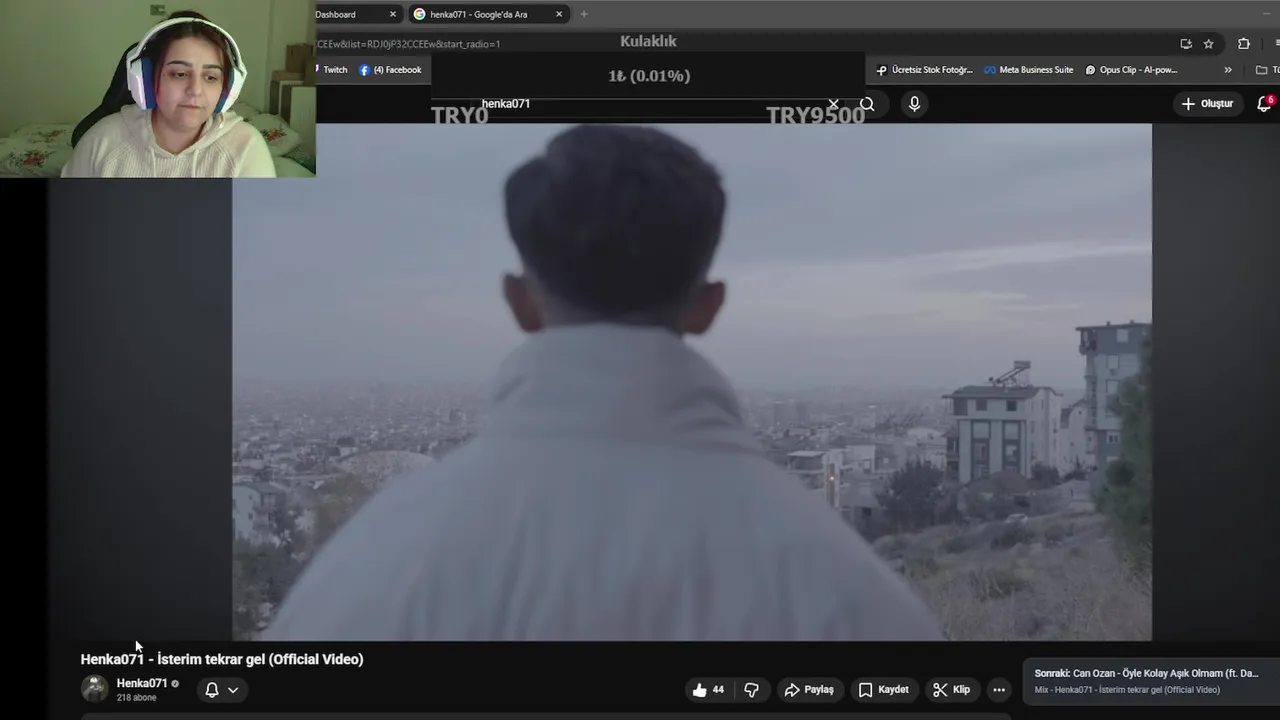Open the next-up Can Ozan video toast

(x=1150, y=681)
